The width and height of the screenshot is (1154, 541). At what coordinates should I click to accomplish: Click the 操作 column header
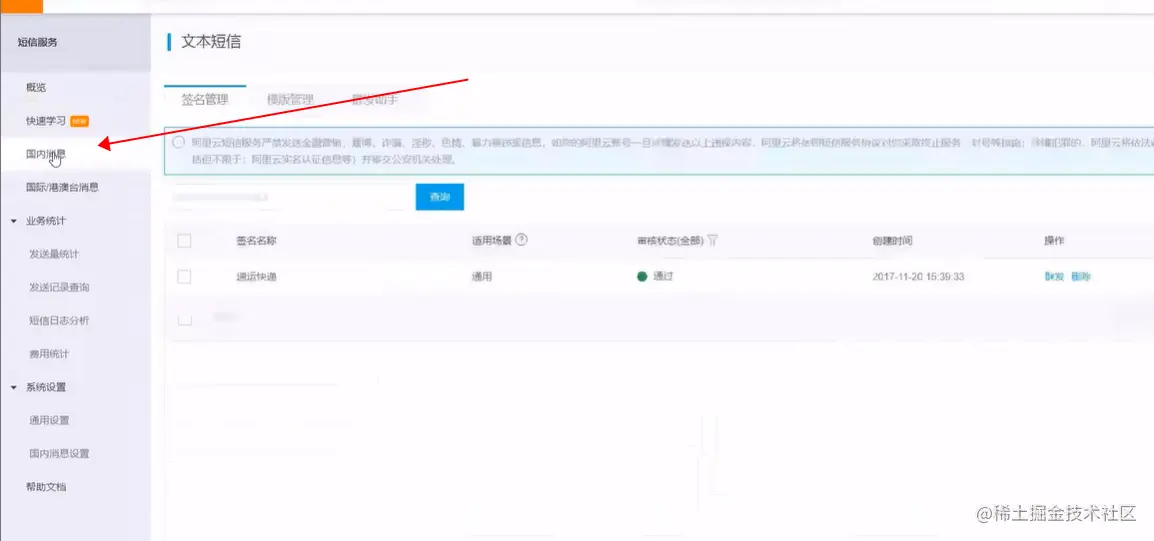point(1054,241)
